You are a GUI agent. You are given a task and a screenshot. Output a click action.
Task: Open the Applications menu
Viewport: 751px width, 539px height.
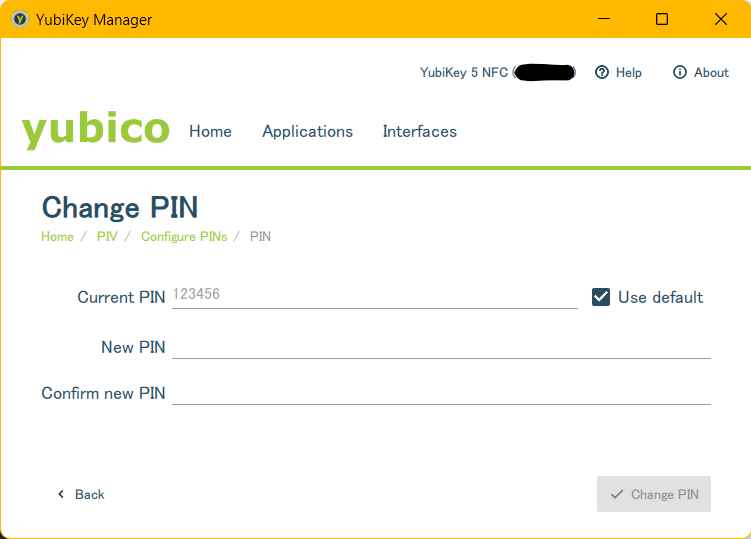click(x=307, y=131)
